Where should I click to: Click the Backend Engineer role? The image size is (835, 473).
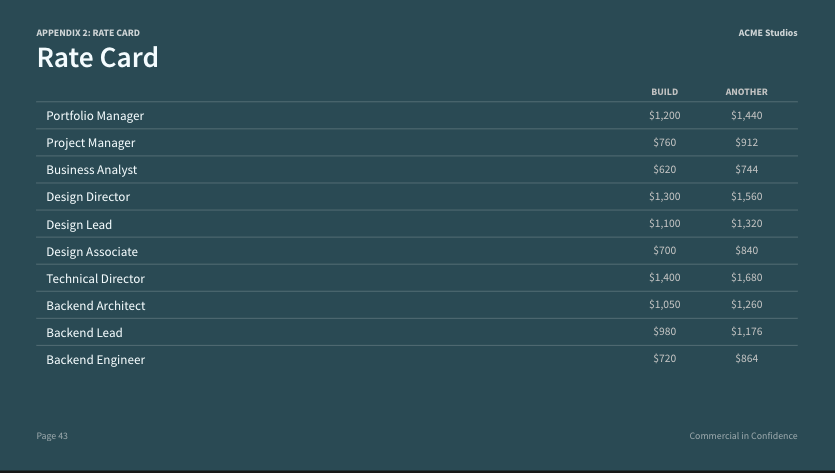click(x=95, y=360)
